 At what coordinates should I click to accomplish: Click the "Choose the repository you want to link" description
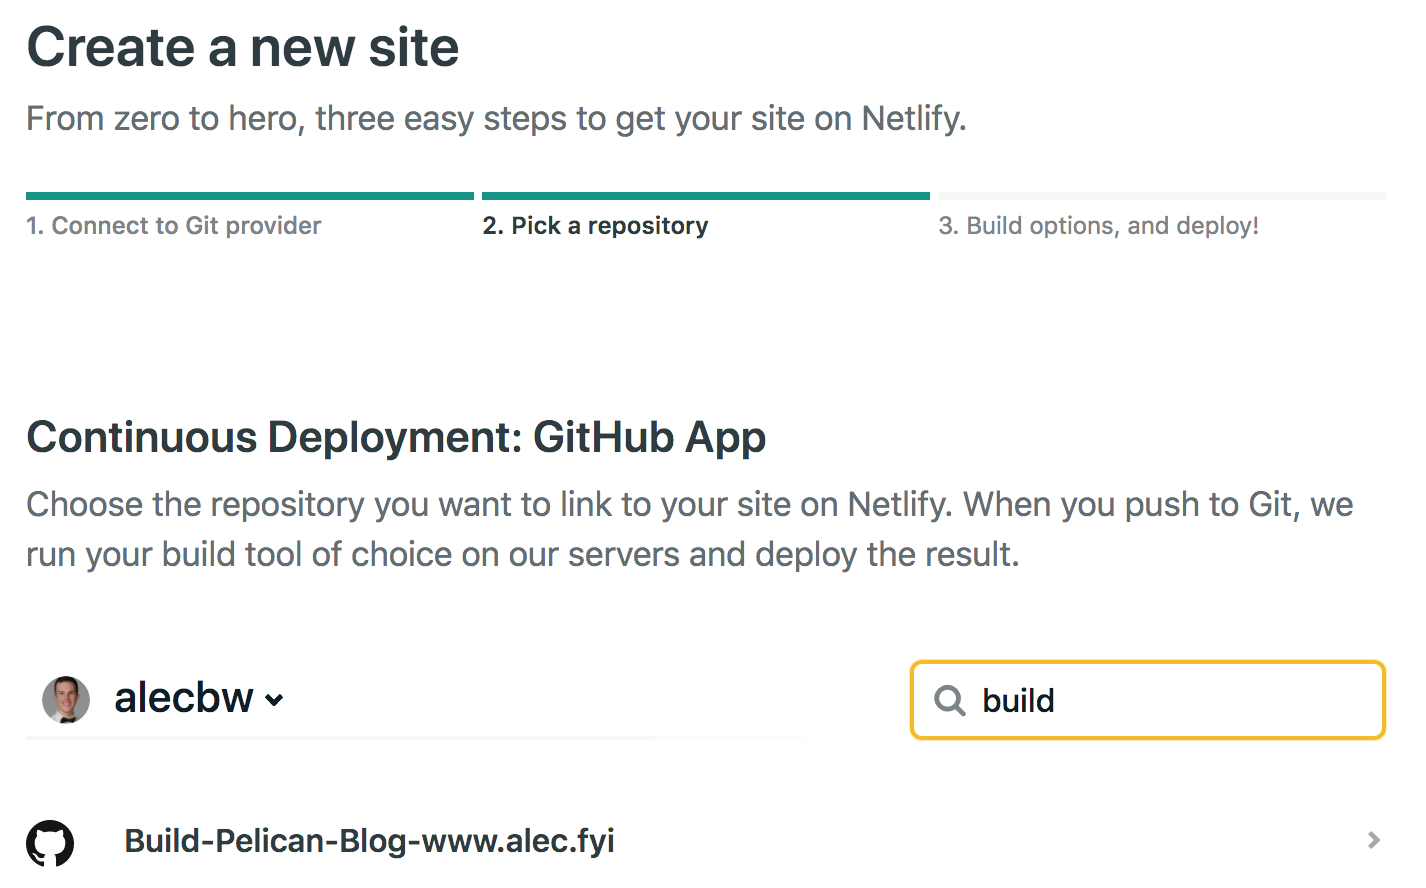[690, 529]
